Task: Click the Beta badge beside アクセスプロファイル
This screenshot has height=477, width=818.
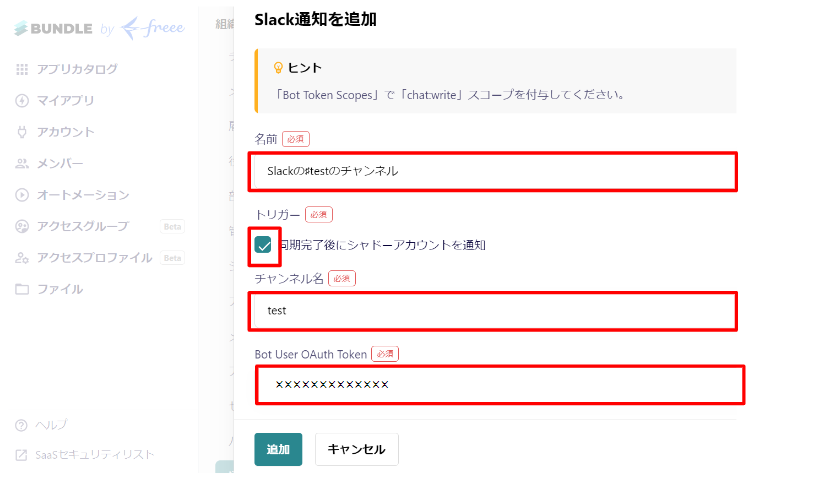Action: [172, 258]
